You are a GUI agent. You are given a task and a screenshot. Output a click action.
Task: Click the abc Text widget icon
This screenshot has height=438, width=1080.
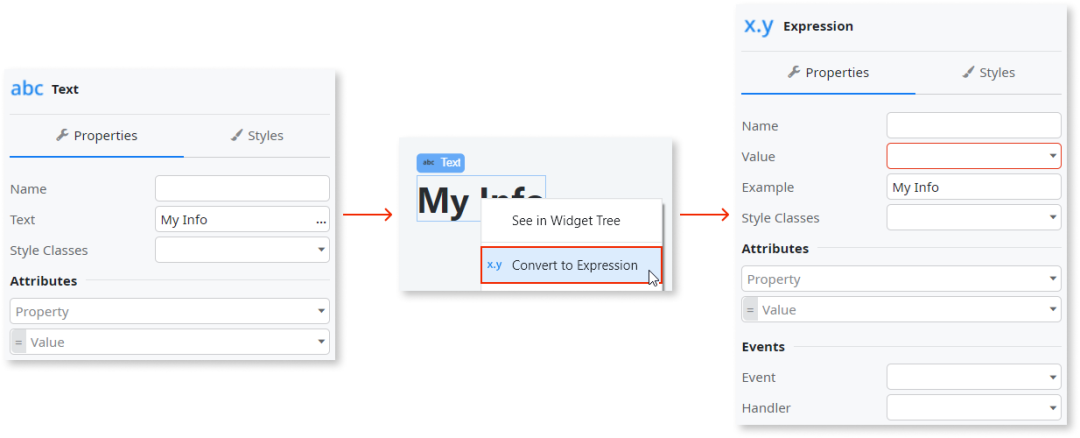point(27,89)
